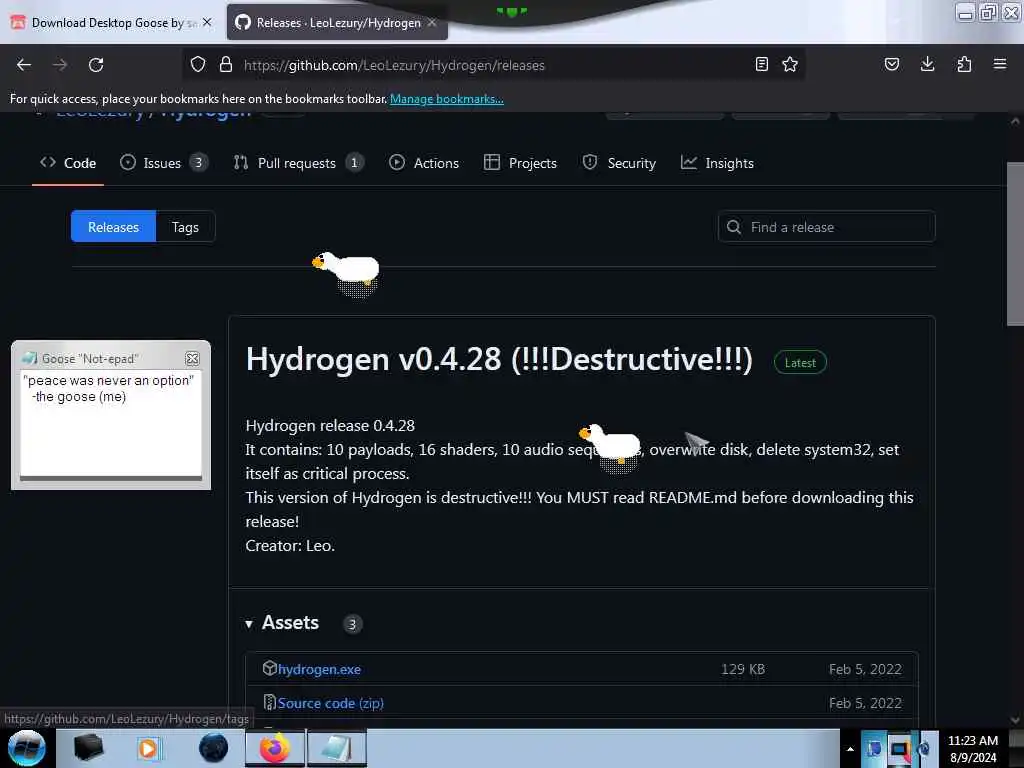
Task: Select the Releases button
Action: pyautogui.click(x=114, y=227)
